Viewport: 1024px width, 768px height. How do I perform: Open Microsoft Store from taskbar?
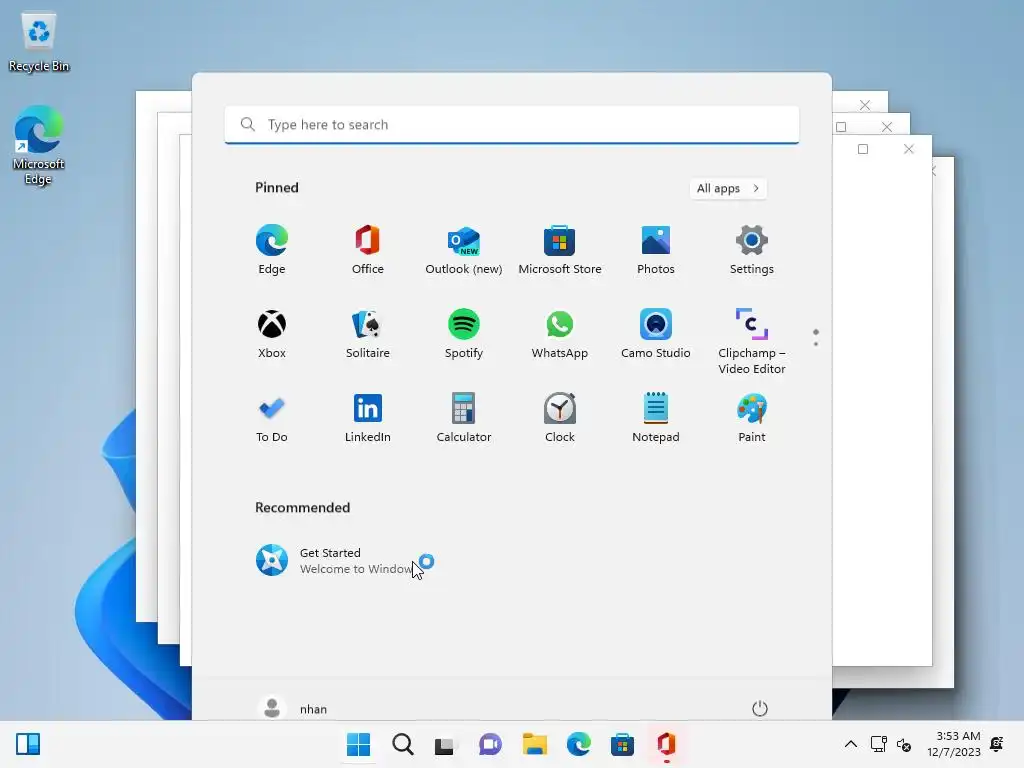[x=622, y=744]
